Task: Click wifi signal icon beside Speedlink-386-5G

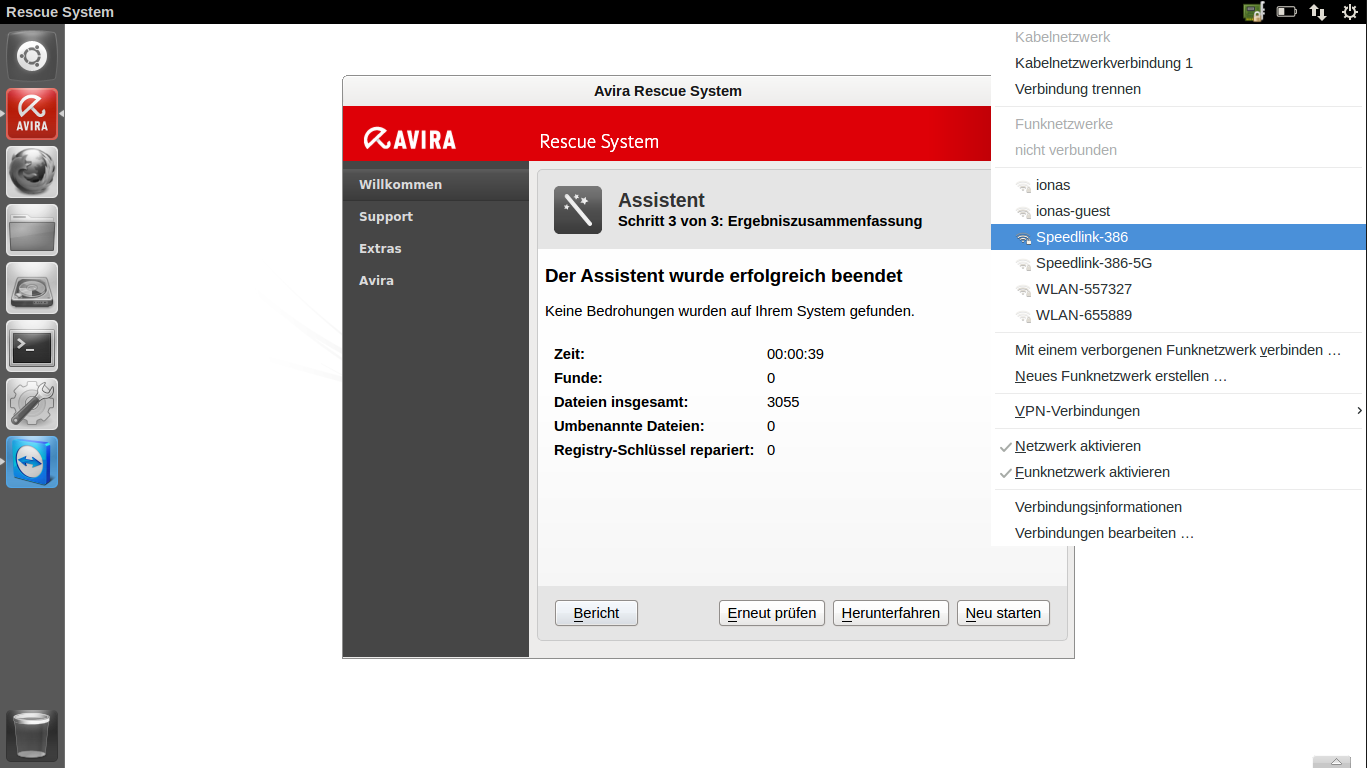Action: coord(1023,264)
